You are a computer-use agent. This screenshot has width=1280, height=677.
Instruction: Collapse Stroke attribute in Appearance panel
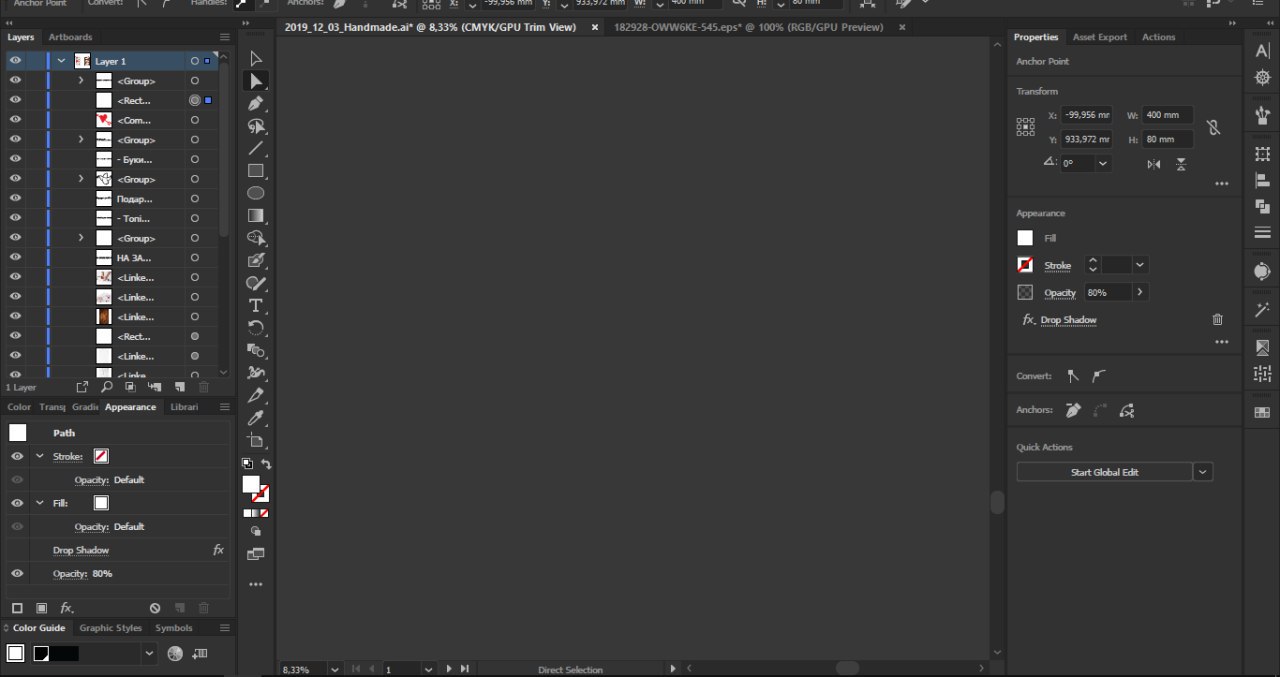[x=40, y=456]
